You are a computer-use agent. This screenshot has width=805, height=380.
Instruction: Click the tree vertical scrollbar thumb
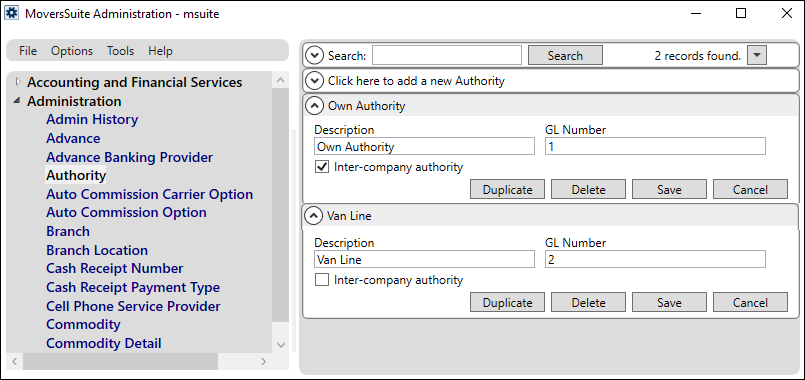280,204
